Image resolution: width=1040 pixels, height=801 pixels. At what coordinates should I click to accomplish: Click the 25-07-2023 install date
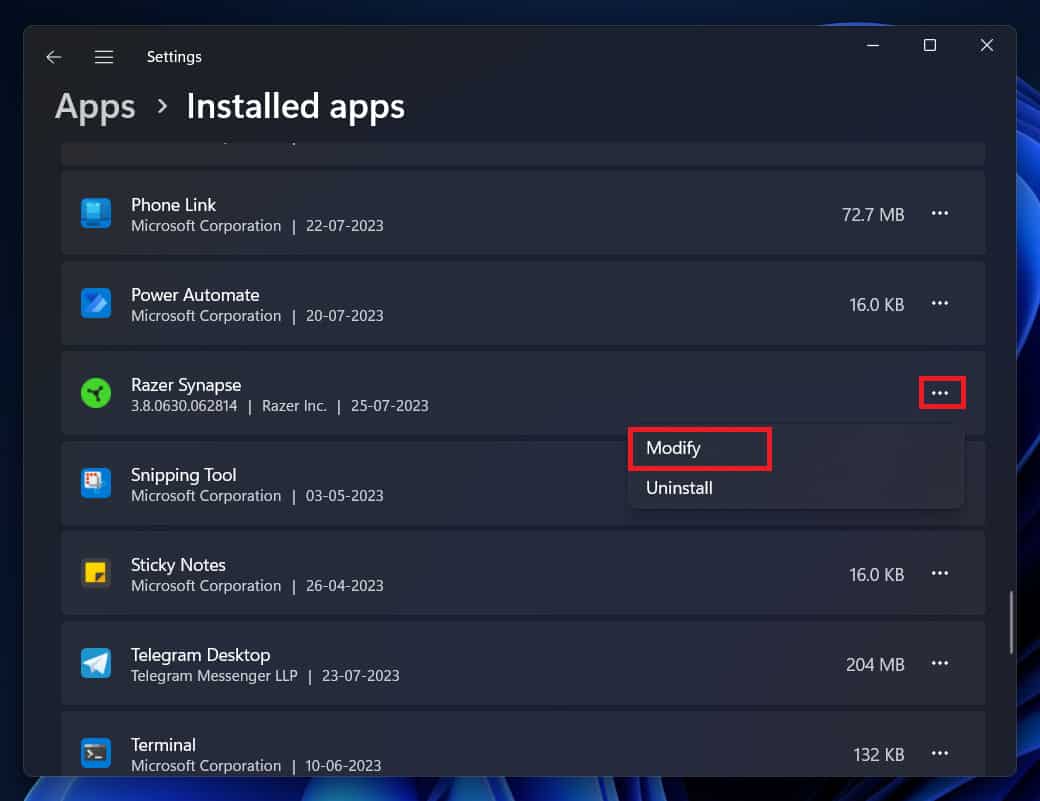[x=389, y=406]
